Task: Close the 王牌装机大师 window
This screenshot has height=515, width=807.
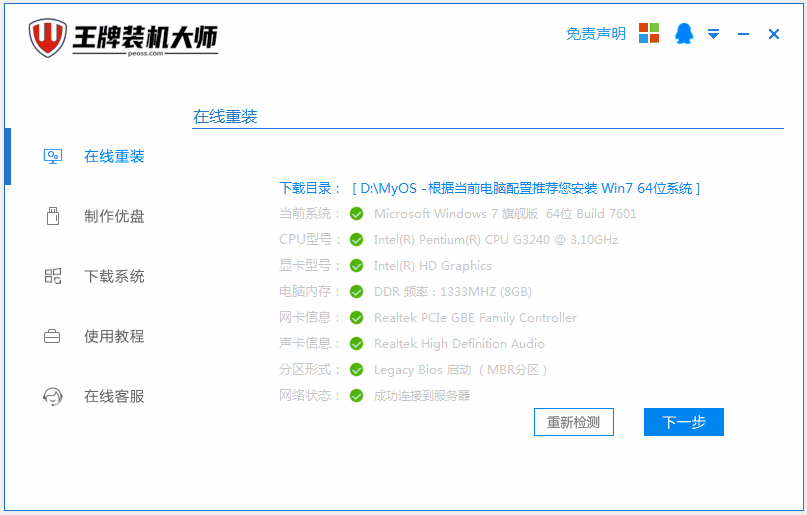Action: coord(774,34)
